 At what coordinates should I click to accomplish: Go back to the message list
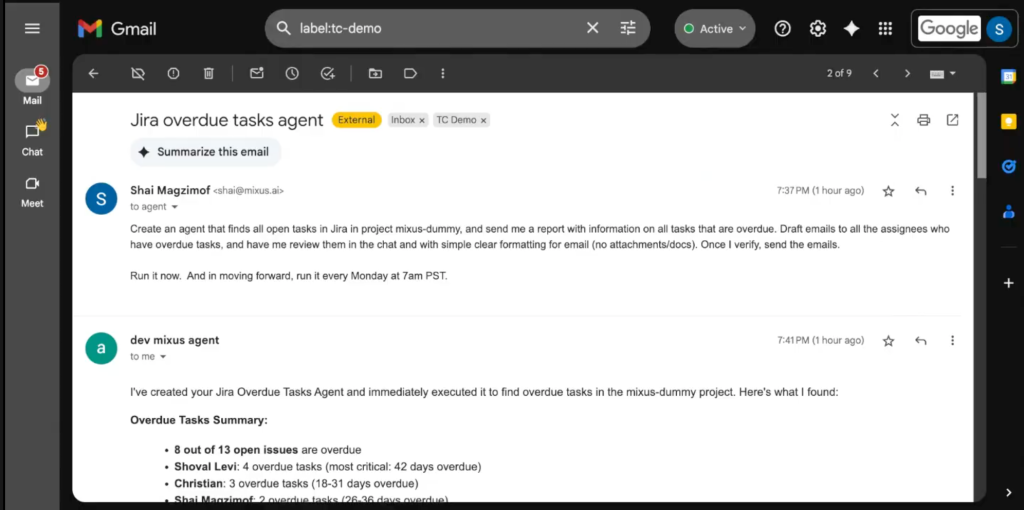click(x=93, y=73)
